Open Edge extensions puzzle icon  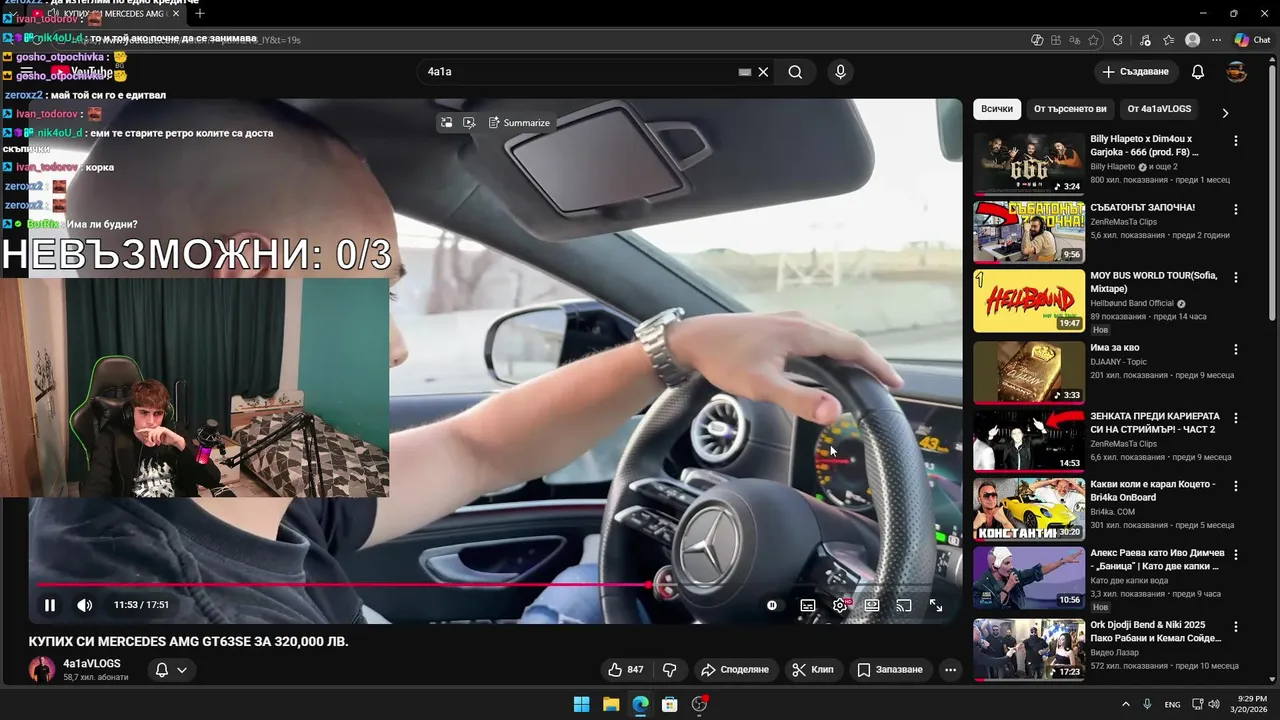(x=1118, y=40)
